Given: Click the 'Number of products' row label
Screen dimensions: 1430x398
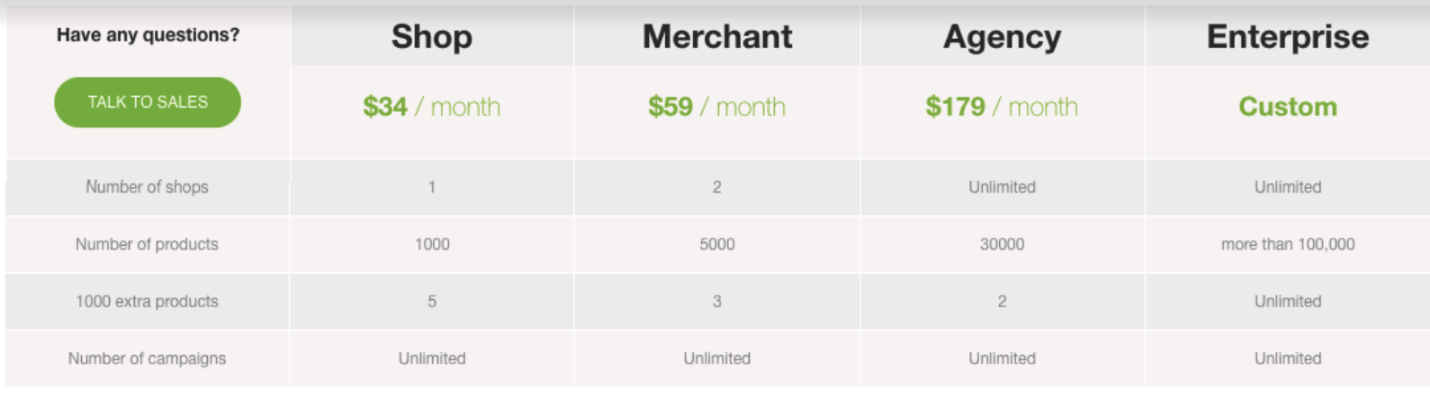Looking at the screenshot, I should pyautogui.click(x=147, y=244).
